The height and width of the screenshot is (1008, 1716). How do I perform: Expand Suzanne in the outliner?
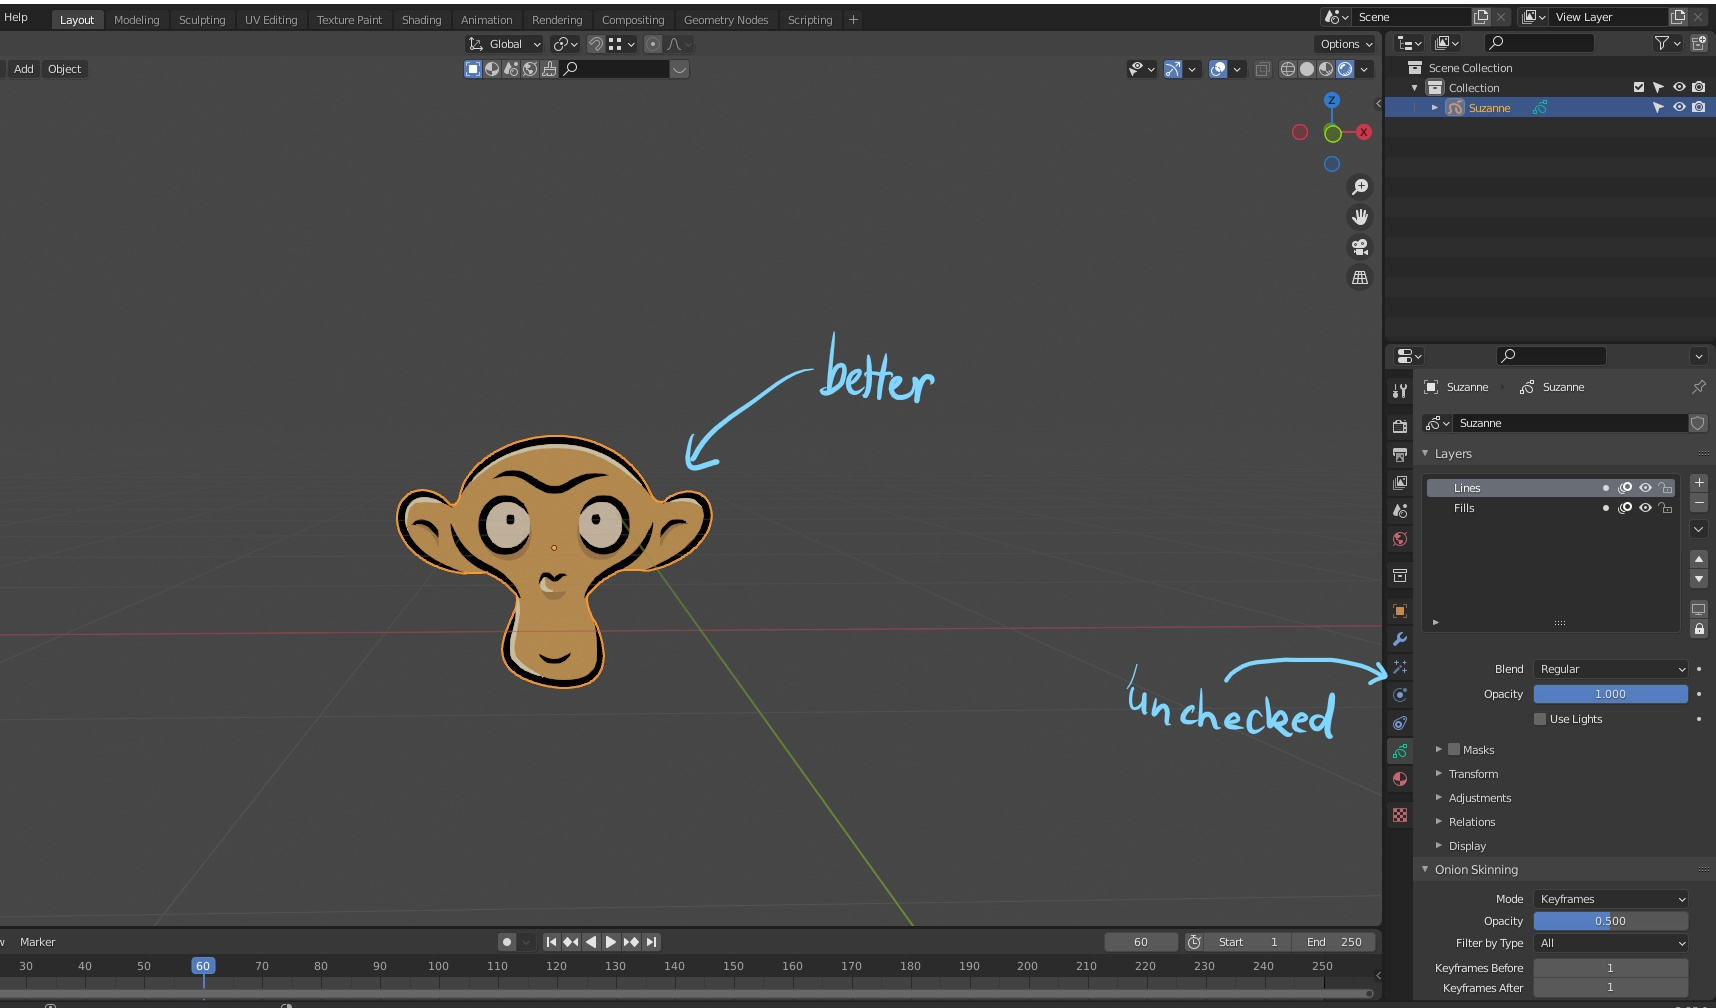1435,107
